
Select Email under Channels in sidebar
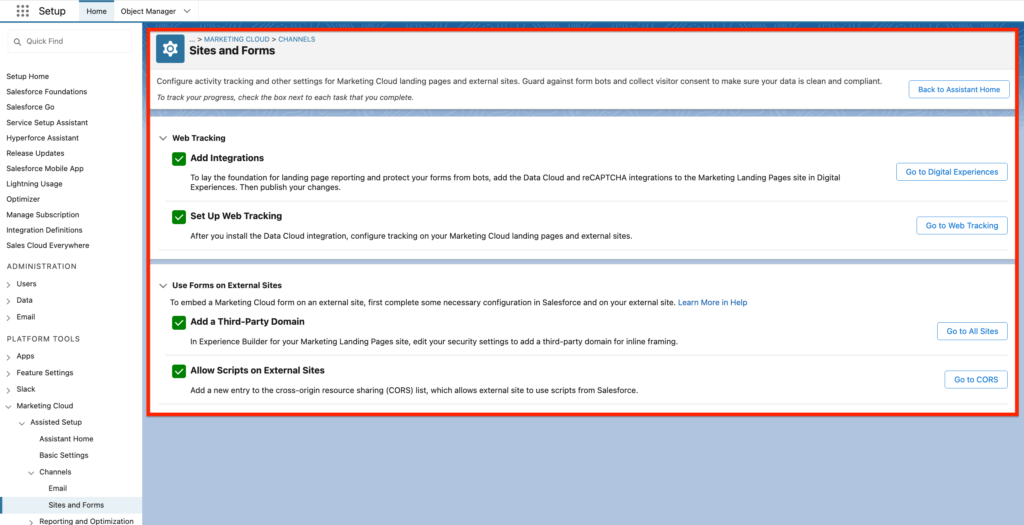[x=58, y=488]
